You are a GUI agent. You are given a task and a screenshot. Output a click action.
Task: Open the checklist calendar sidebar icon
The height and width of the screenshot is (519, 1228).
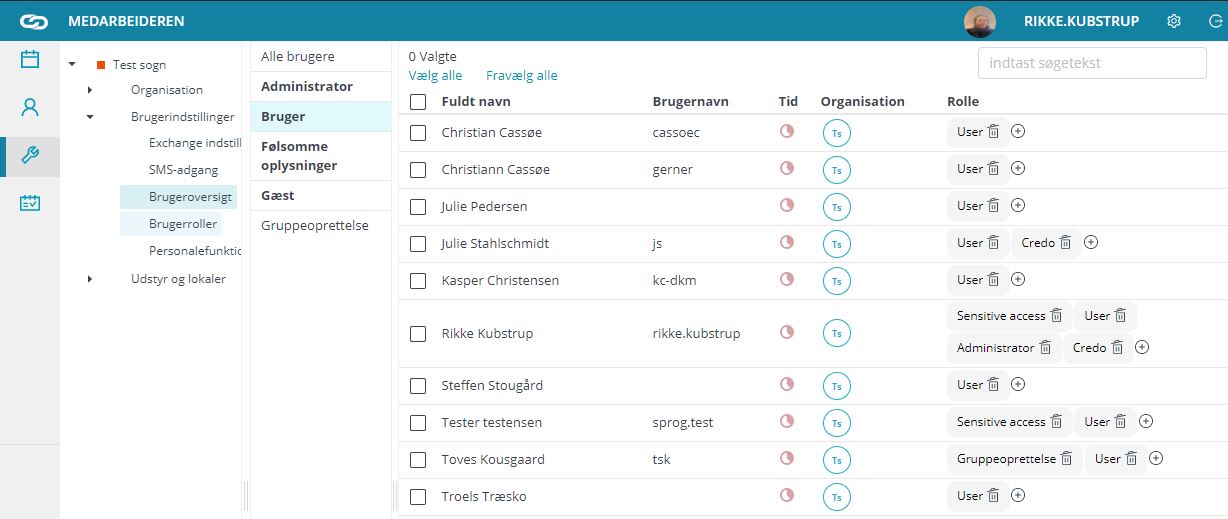[x=30, y=203]
